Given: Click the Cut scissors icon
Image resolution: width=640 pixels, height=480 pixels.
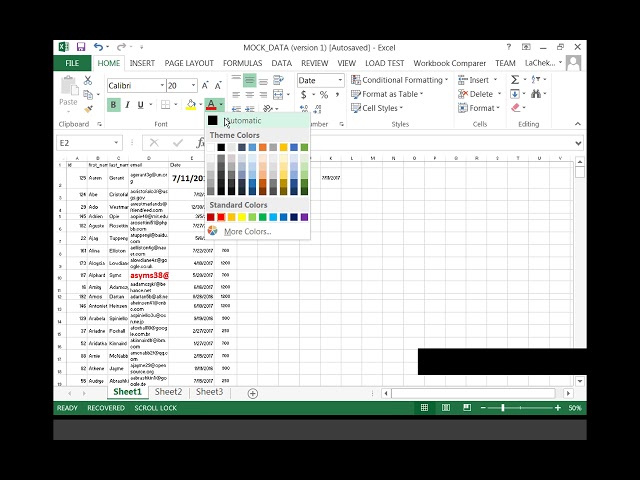Looking at the screenshot, I should 88,80.
